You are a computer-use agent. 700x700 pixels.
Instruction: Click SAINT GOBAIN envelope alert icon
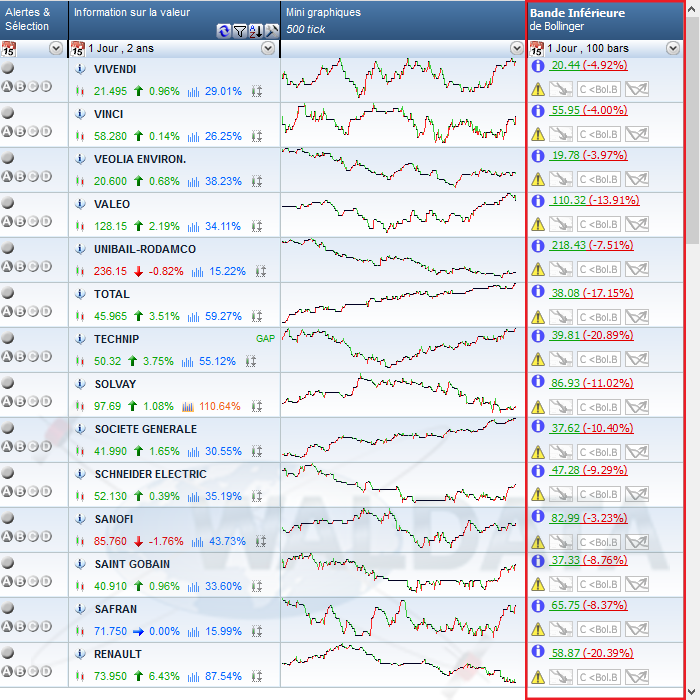(637, 584)
